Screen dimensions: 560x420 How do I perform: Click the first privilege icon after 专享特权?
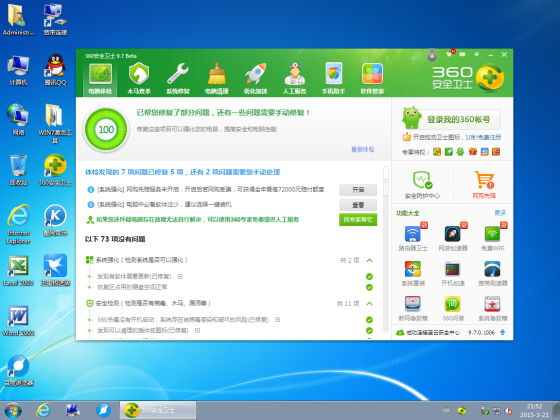[x=437, y=152]
